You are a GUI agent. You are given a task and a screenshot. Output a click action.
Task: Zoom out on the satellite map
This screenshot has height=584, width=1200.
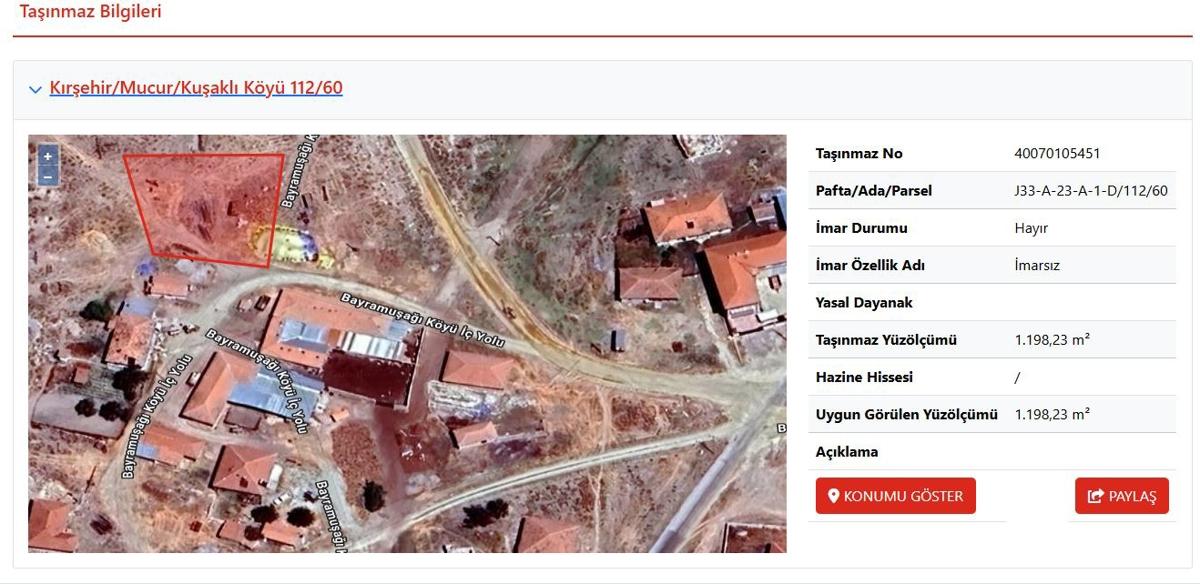(x=47, y=177)
